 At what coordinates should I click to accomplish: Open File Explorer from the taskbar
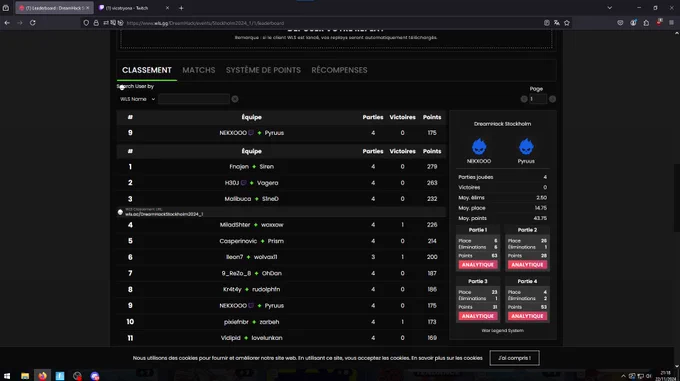(25, 376)
